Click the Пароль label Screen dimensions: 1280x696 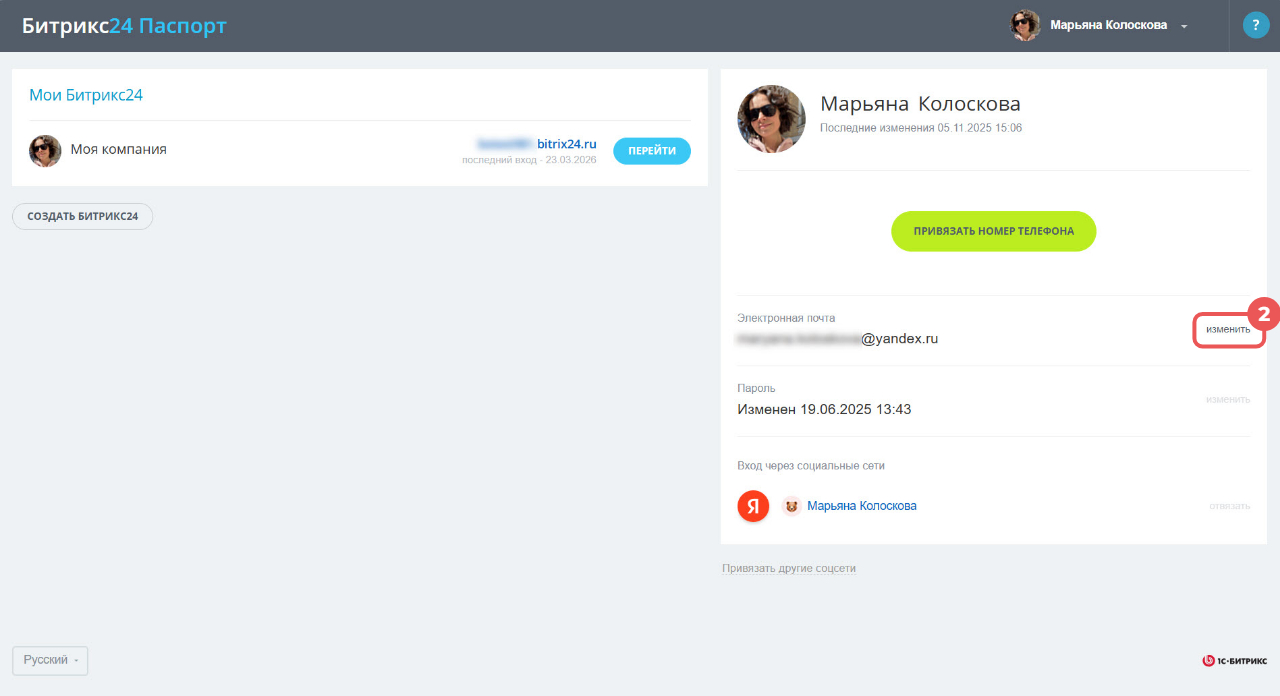[x=756, y=388]
